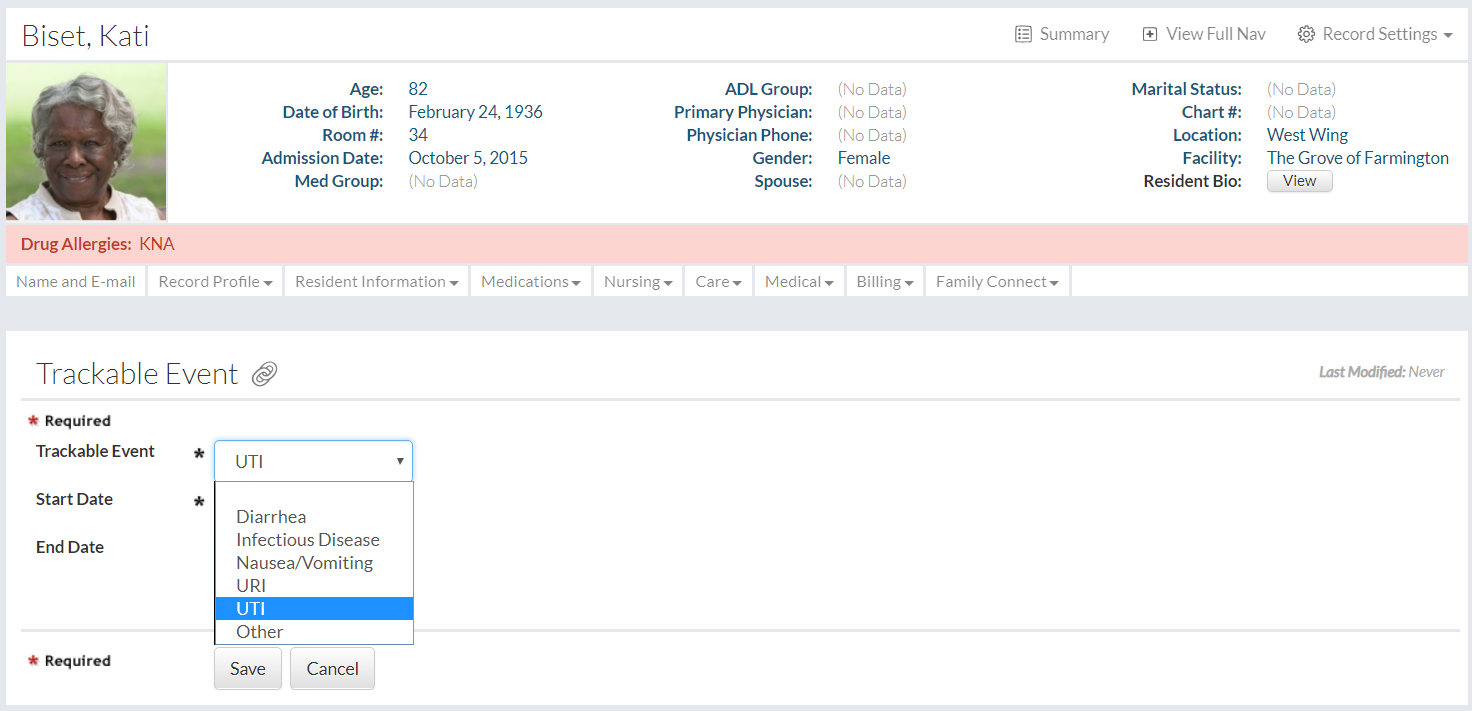Open the Trackable Event dropdown
Viewport: 1472px width, 711px height.
point(313,461)
